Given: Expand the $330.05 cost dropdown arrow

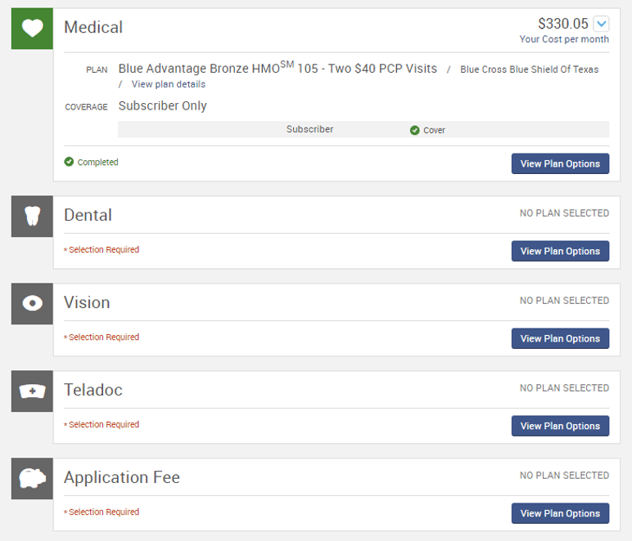Looking at the screenshot, I should click(x=601, y=24).
